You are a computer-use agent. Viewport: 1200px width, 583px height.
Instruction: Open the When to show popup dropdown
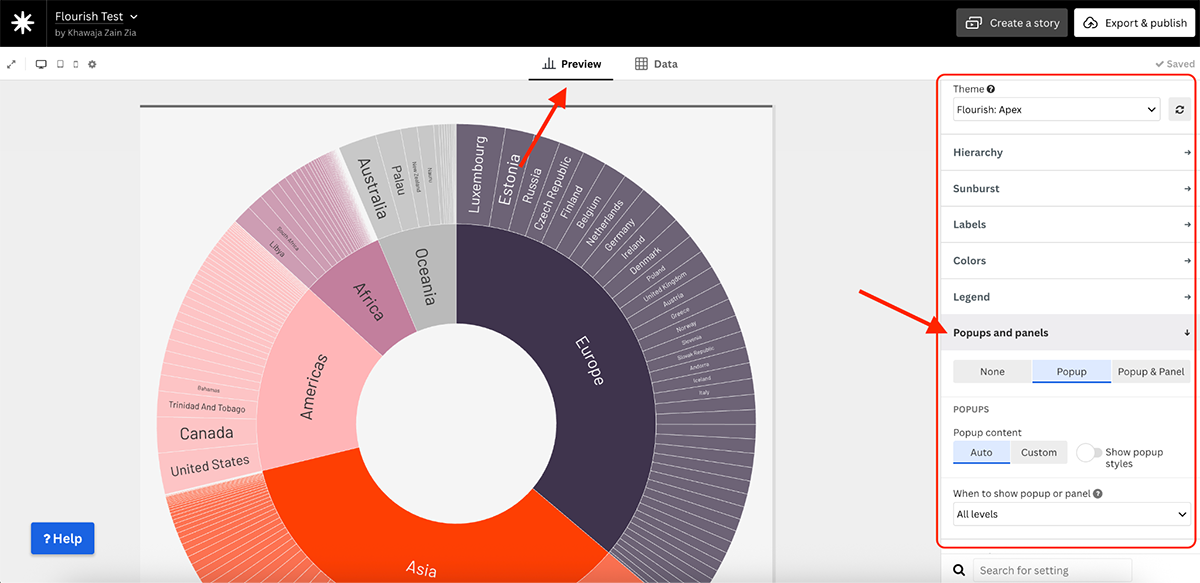coord(1070,513)
